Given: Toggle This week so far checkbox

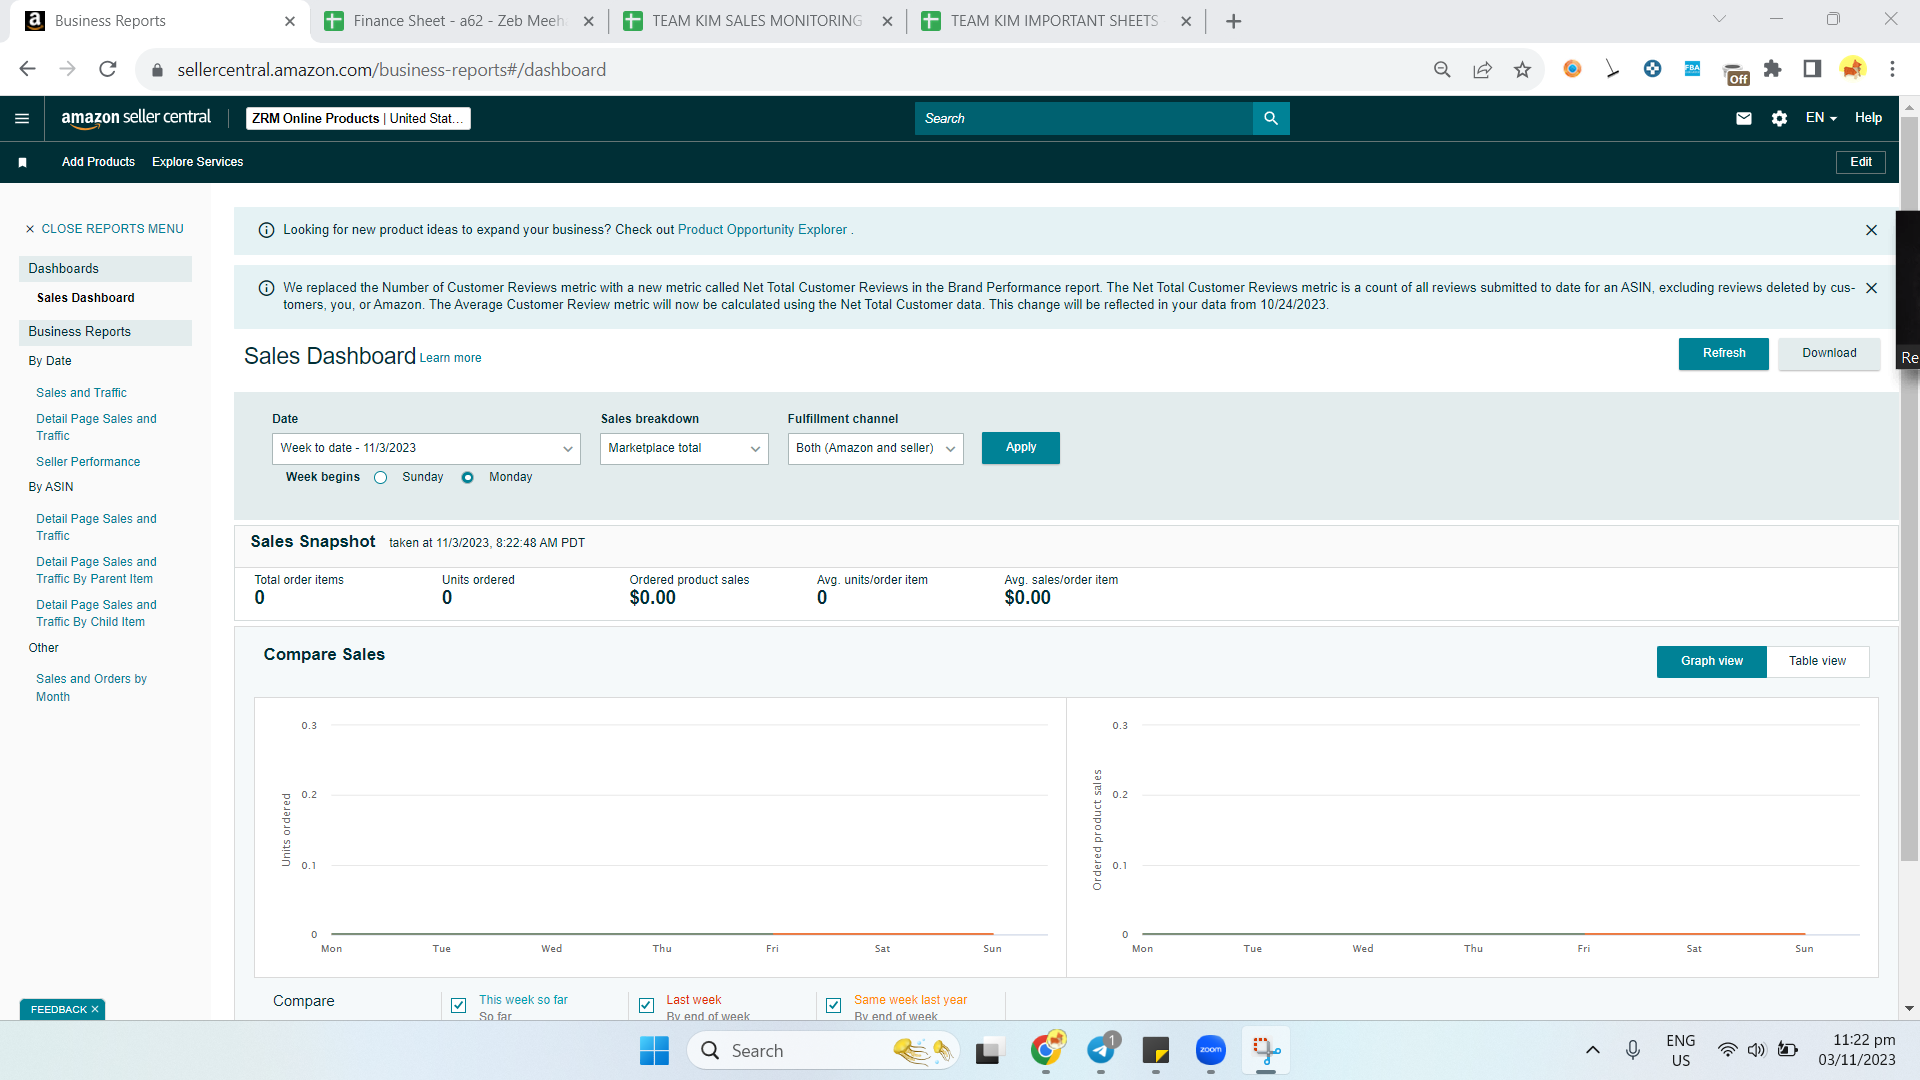Looking at the screenshot, I should coord(458,1006).
